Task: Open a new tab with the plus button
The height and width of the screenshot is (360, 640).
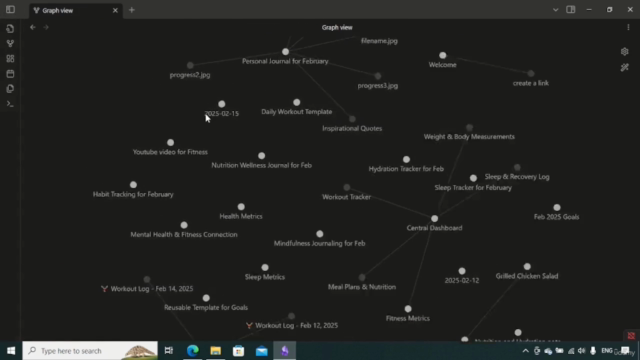Action: (x=131, y=10)
